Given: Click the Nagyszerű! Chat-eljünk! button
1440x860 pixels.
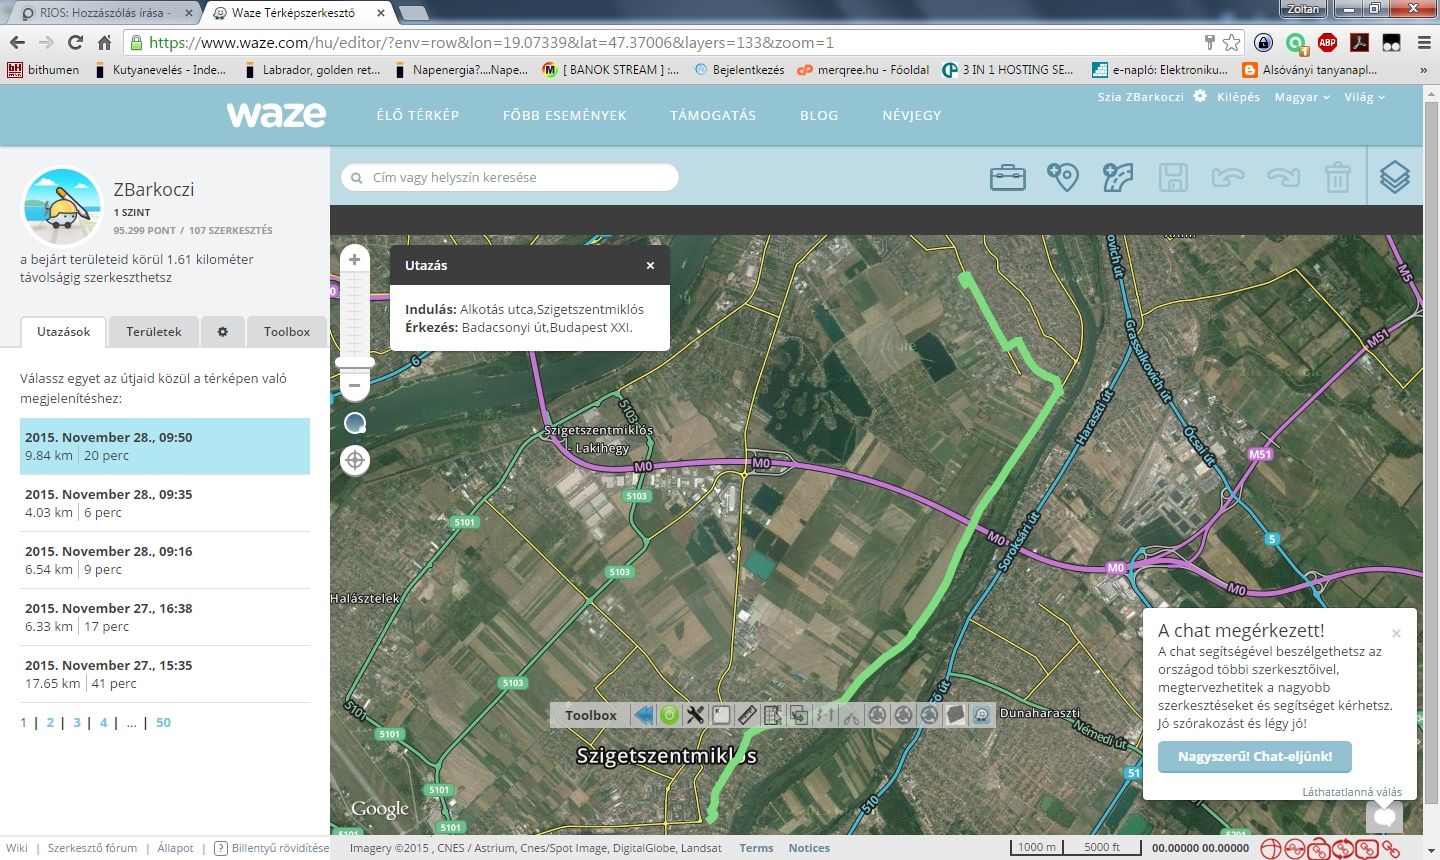Looking at the screenshot, I should [1254, 757].
